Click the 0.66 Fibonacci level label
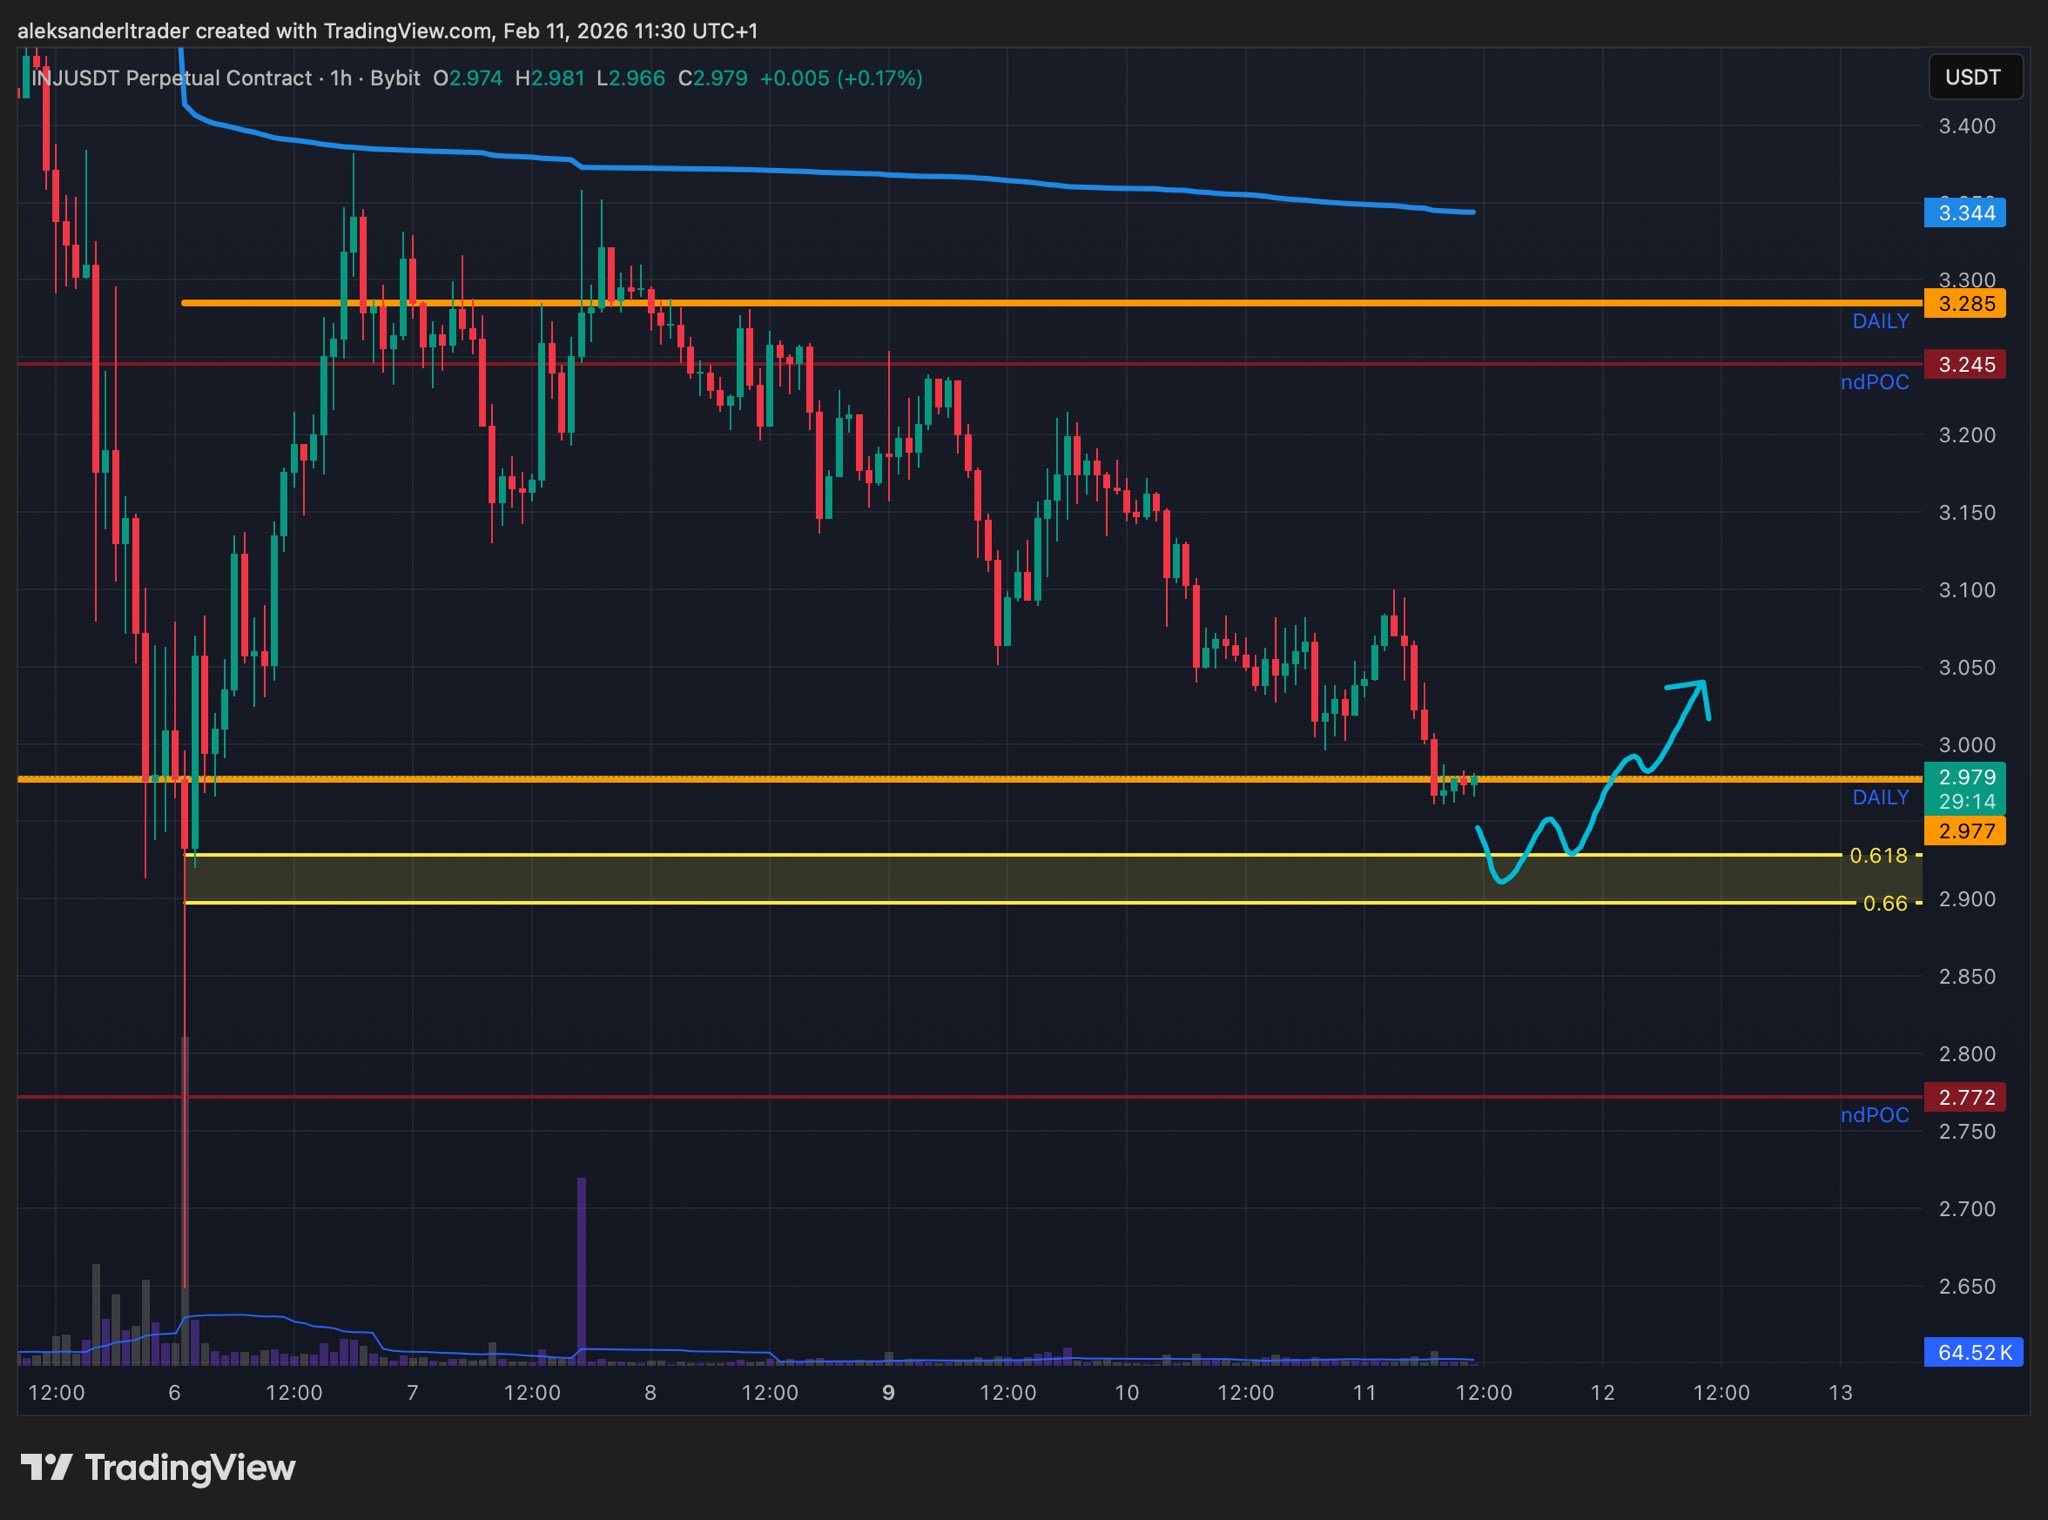This screenshot has width=2048, height=1520. click(x=1885, y=904)
